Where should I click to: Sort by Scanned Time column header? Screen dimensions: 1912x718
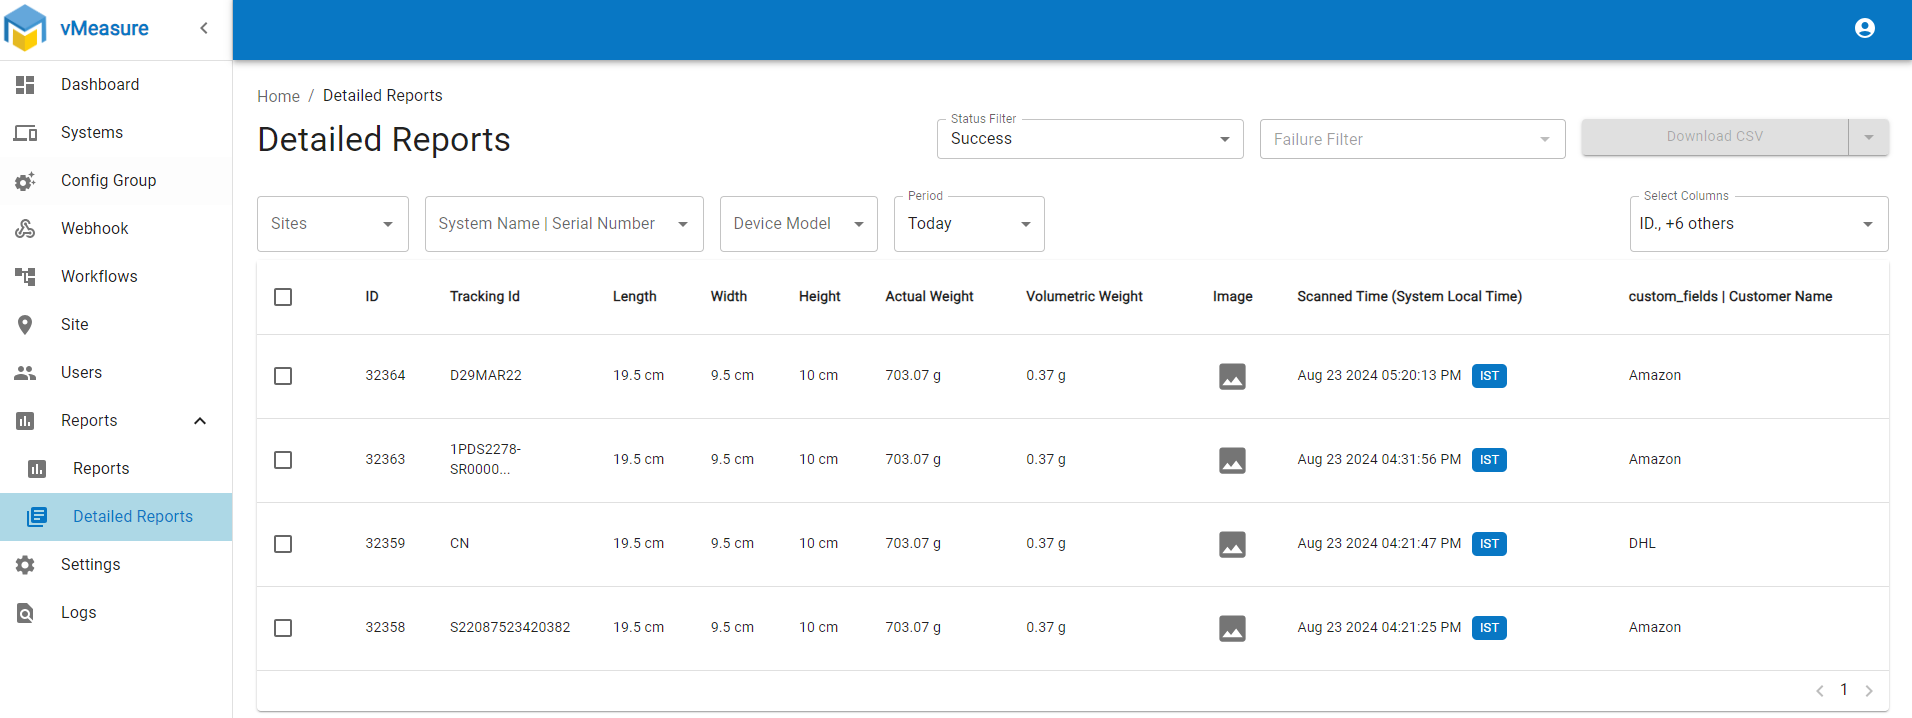pyautogui.click(x=1409, y=297)
